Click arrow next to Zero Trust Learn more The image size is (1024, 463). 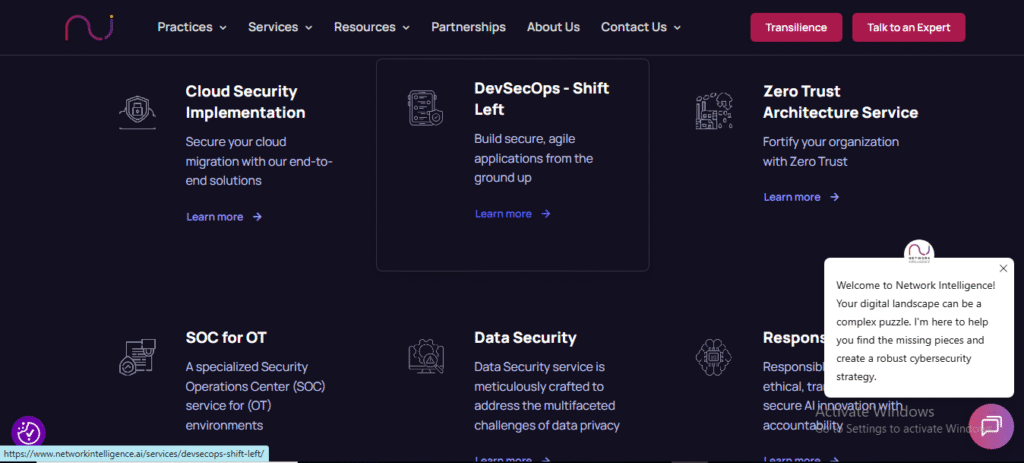pos(835,197)
